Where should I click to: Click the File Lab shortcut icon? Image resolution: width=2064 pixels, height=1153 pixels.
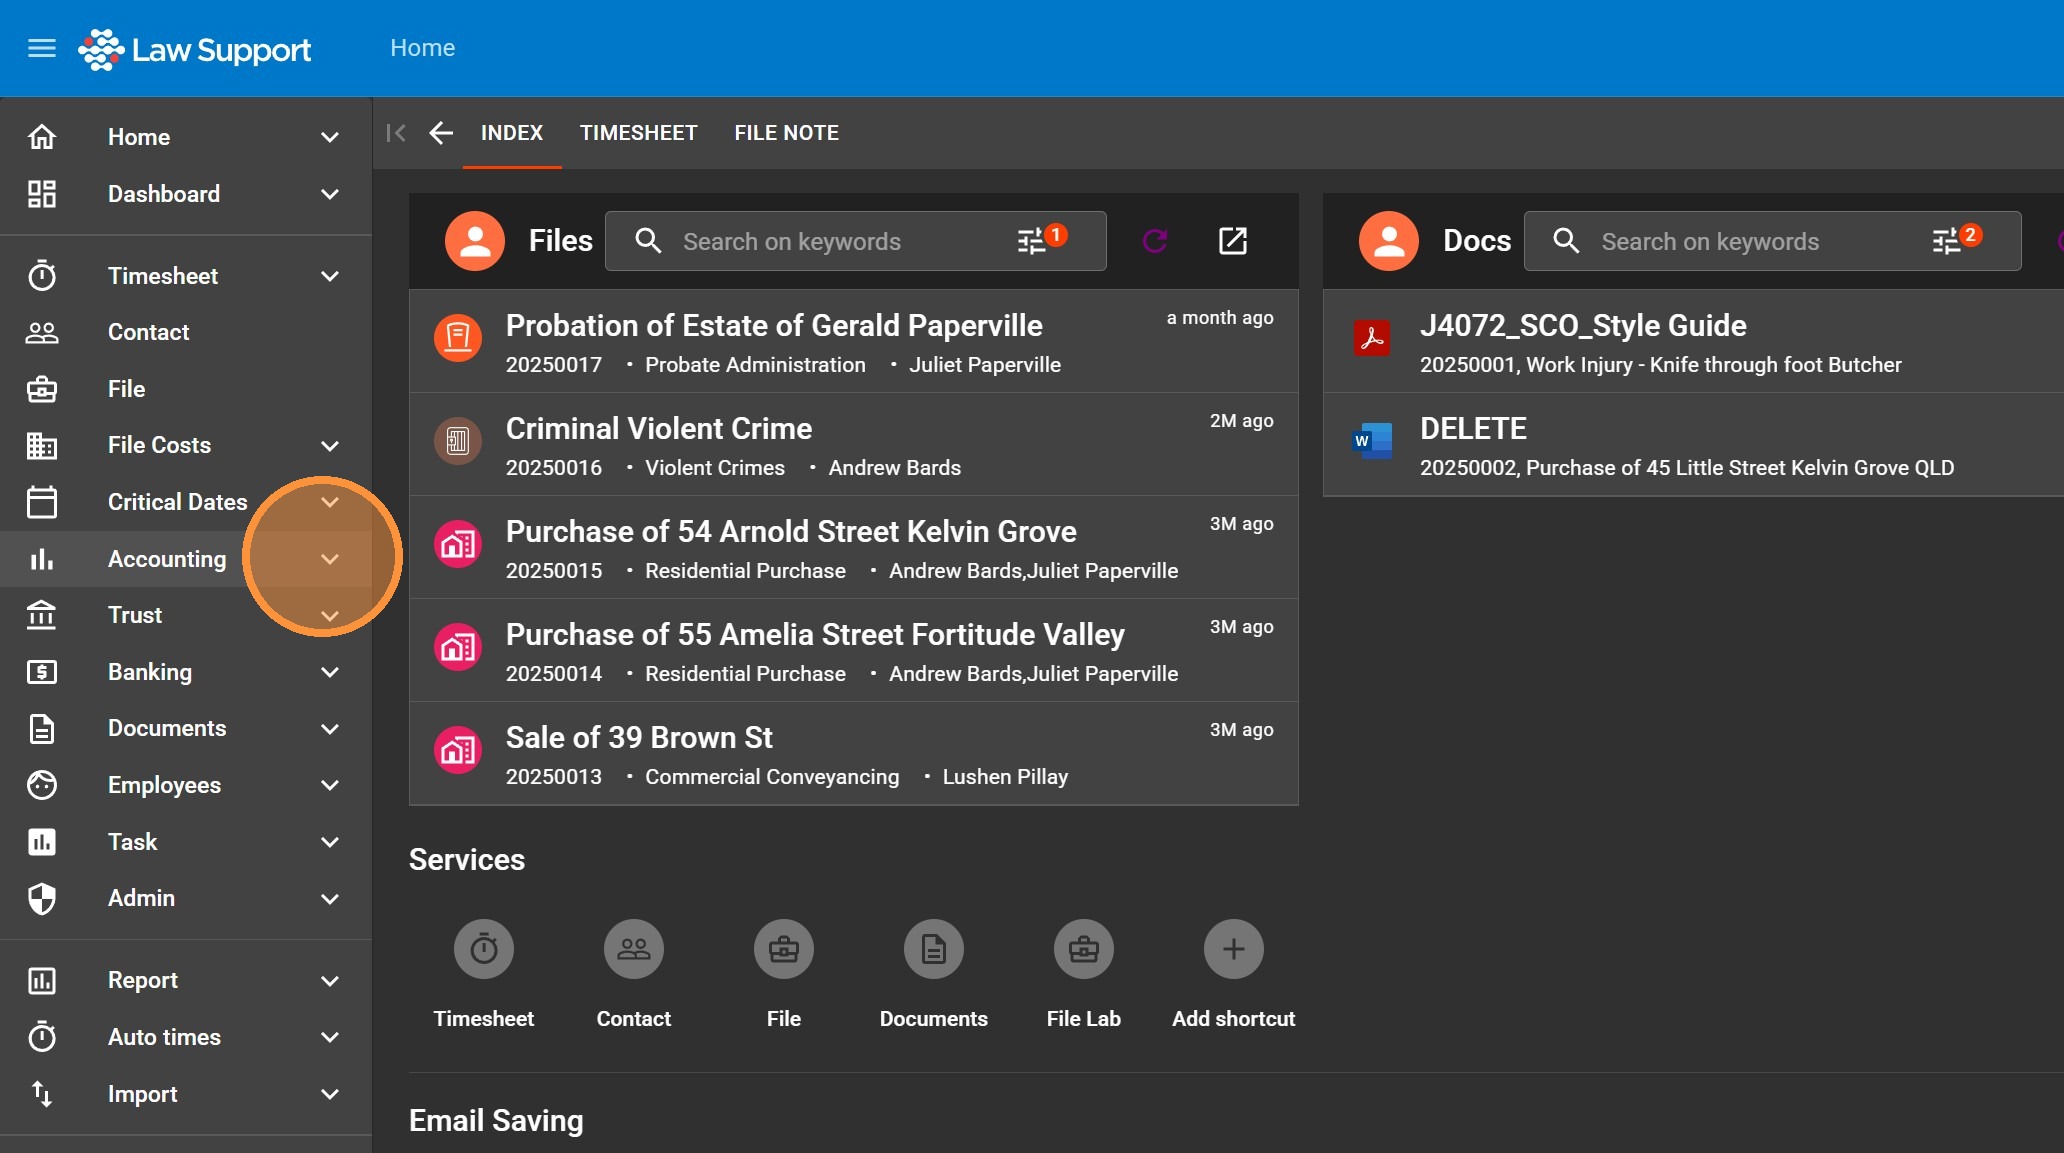pos(1083,949)
